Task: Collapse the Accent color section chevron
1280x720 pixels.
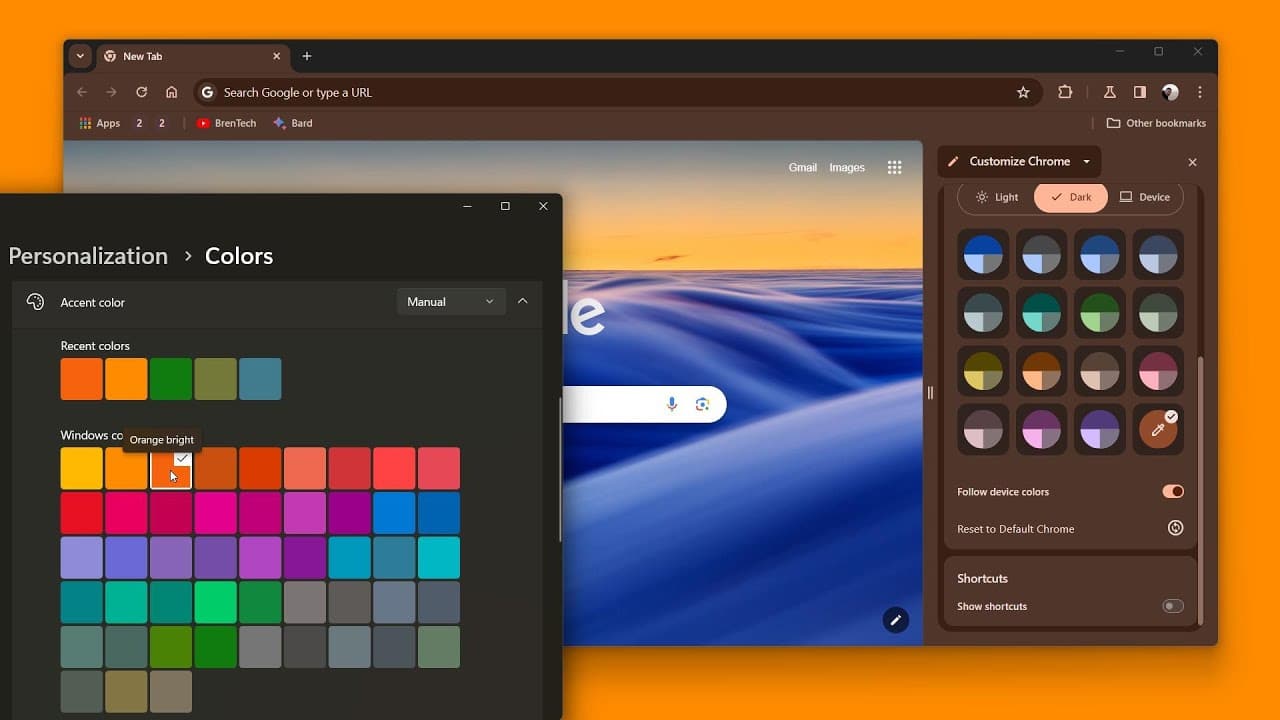Action: pyautogui.click(x=522, y=301)
